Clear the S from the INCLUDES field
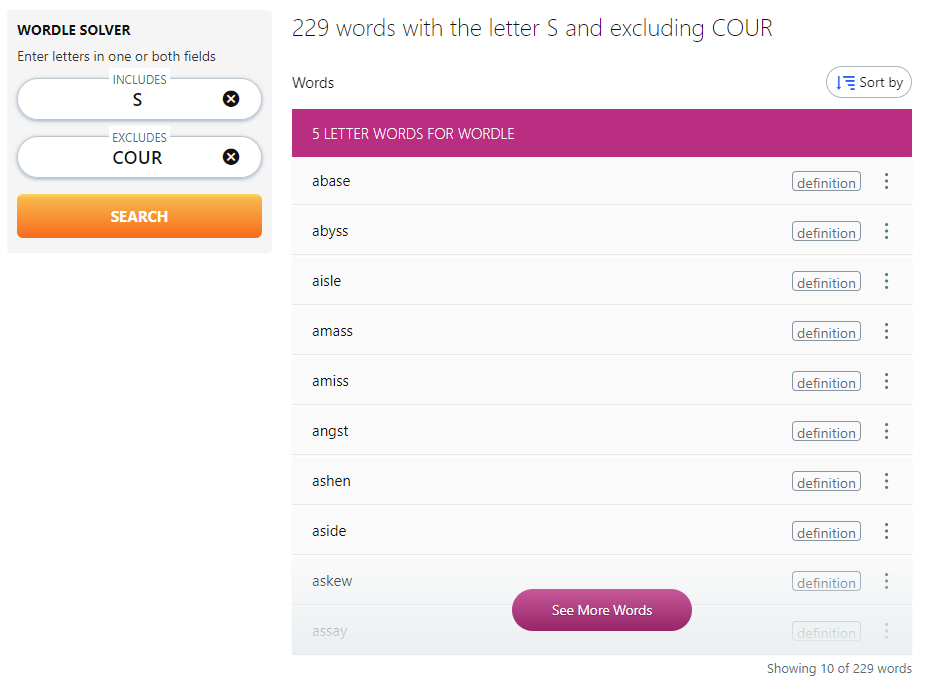This screenshot has width=940, height=698. coord(231,99)
